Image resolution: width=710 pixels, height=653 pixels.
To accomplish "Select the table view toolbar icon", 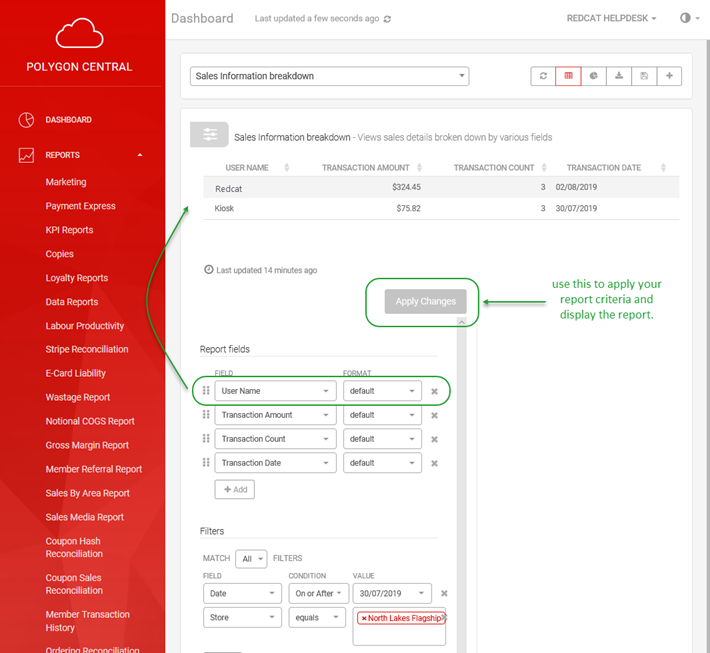I will 568,76.
